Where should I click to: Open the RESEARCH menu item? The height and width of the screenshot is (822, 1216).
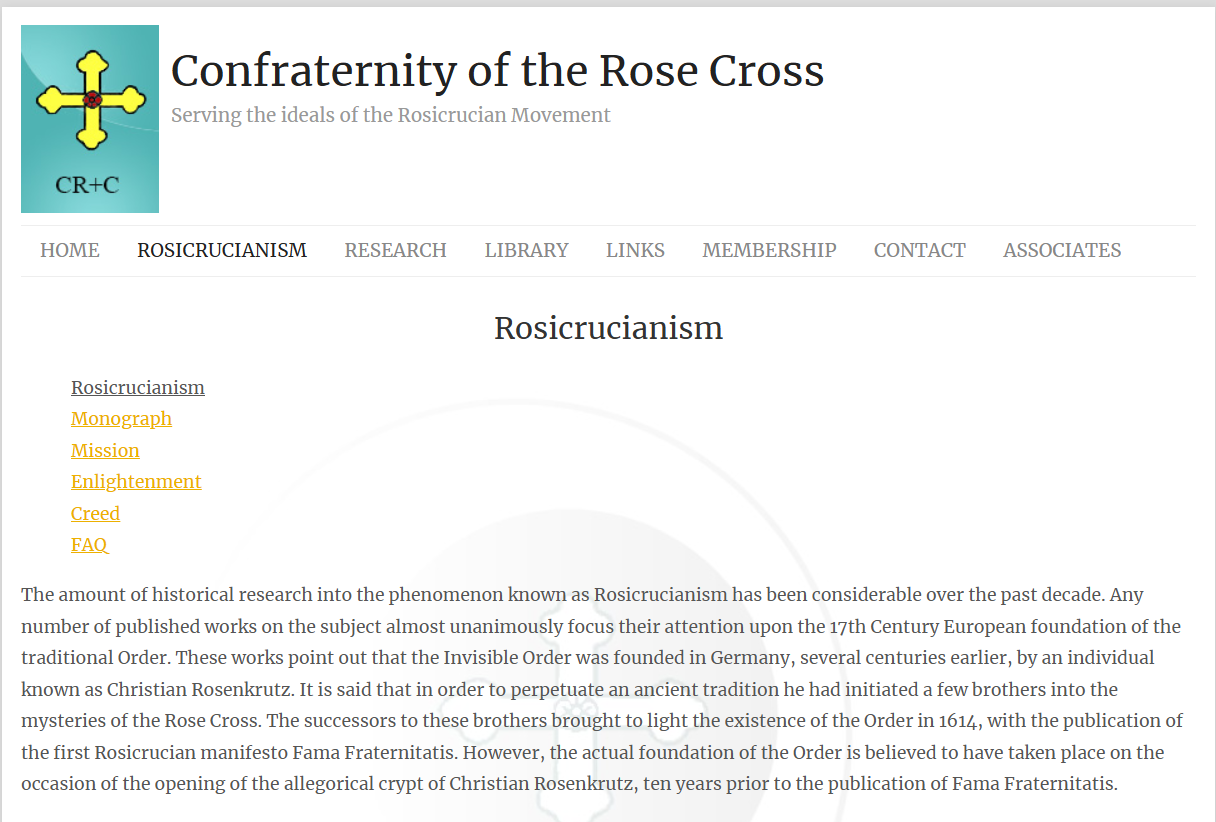(396, 250)
